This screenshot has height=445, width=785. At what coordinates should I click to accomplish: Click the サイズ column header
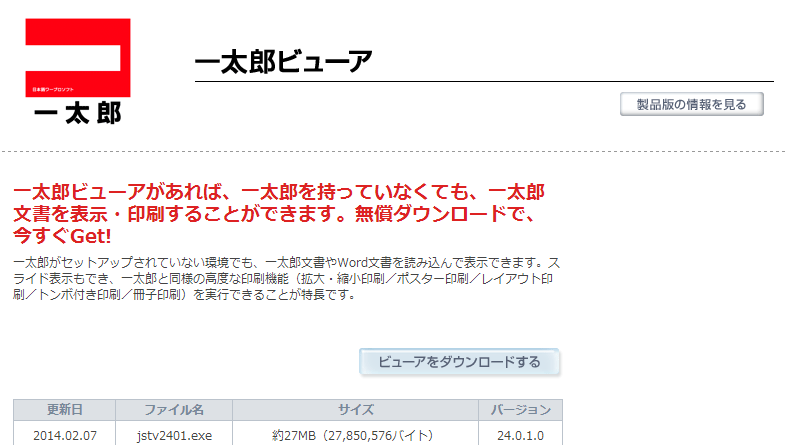pos(355,410)
